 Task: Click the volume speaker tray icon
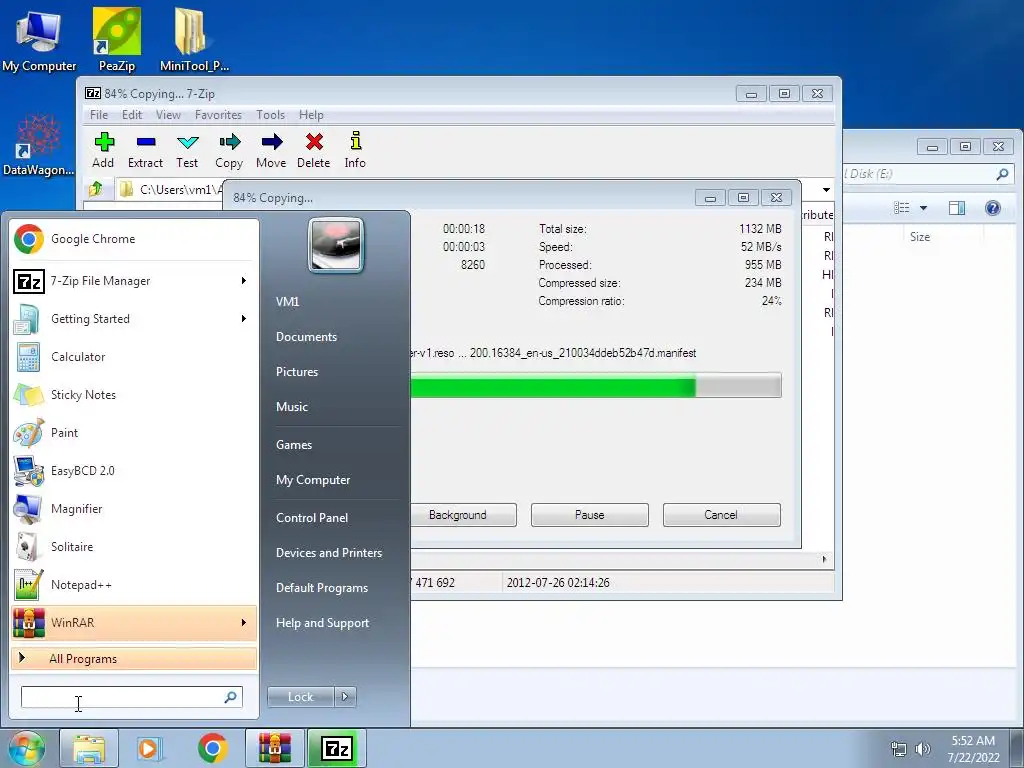(923, 749)
